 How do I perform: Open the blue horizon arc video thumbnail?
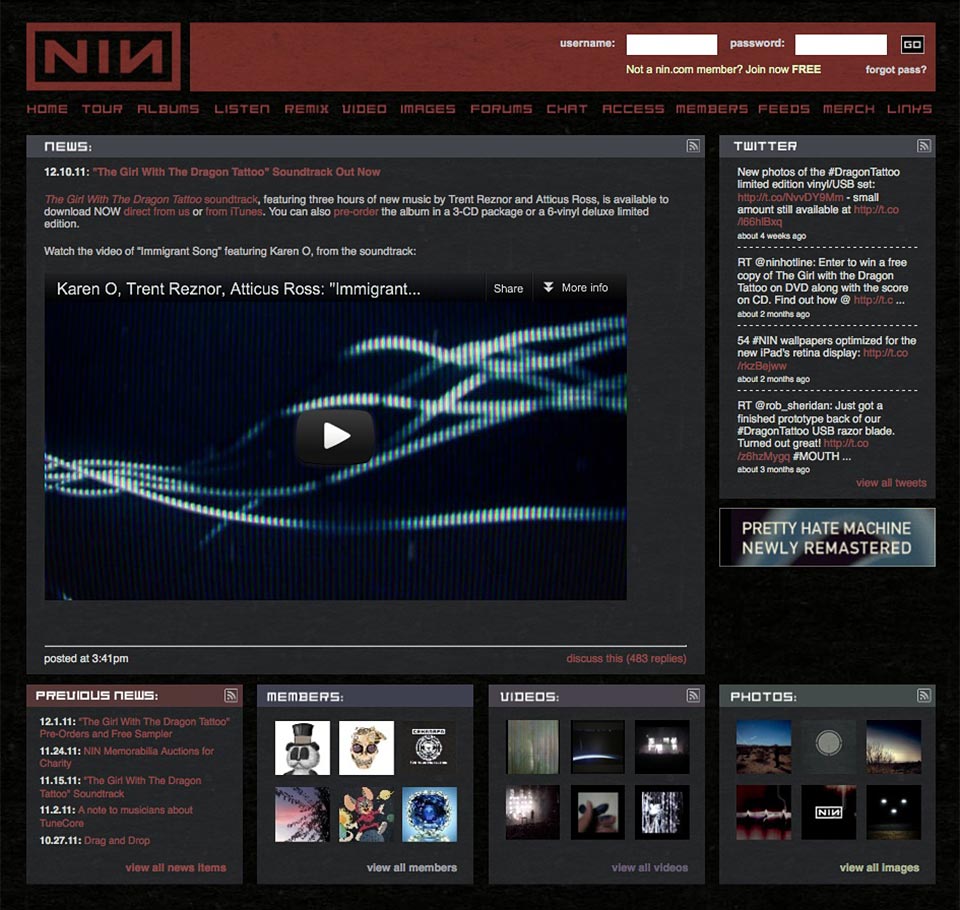point(598,747)
